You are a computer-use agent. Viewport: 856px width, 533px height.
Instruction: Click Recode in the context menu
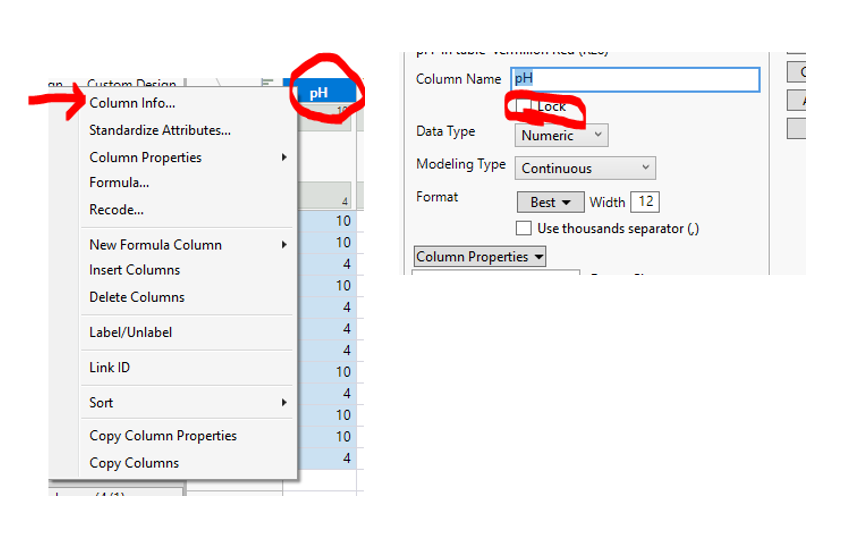click(116, 210)
